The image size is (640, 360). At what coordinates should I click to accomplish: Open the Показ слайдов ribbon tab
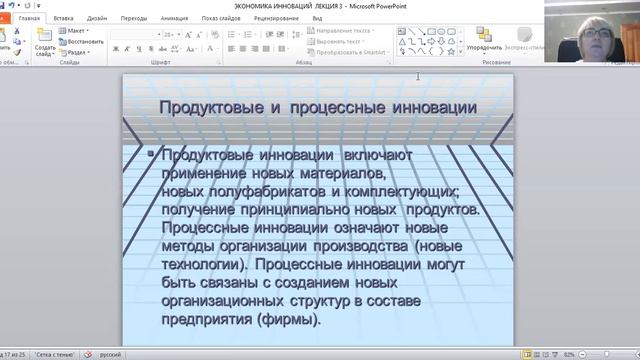(221, 18)
